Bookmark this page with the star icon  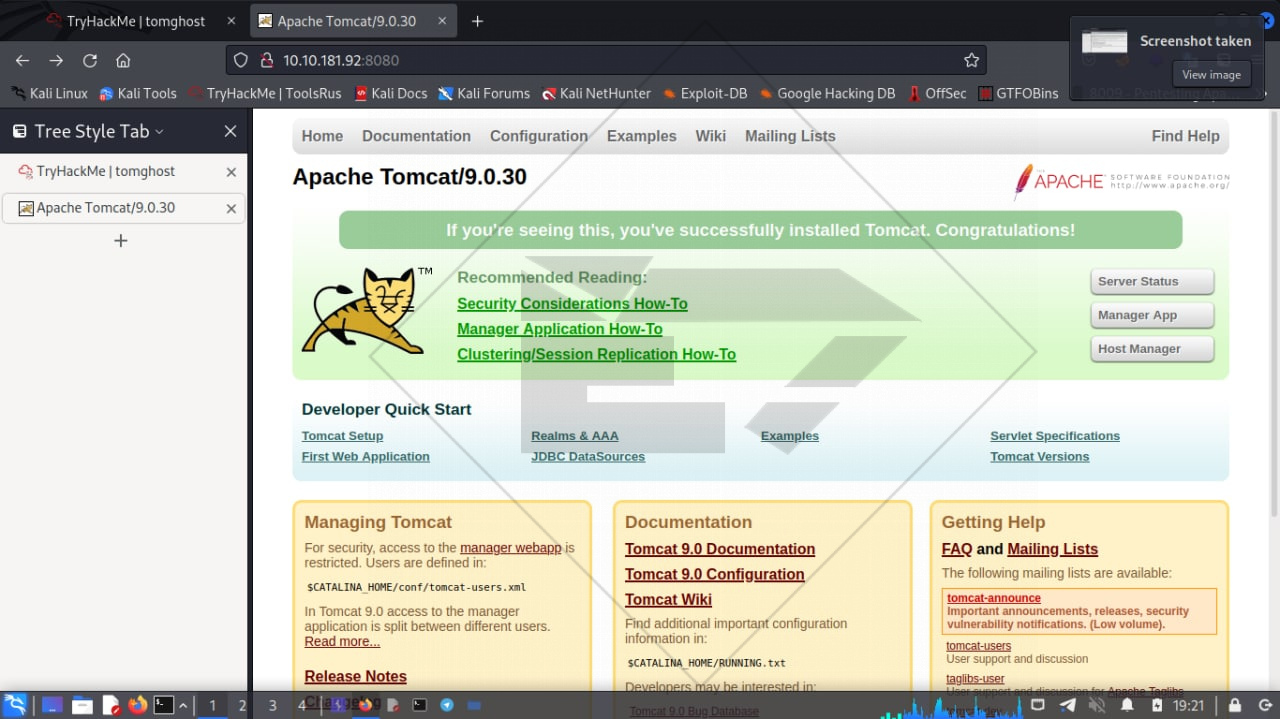971,60
